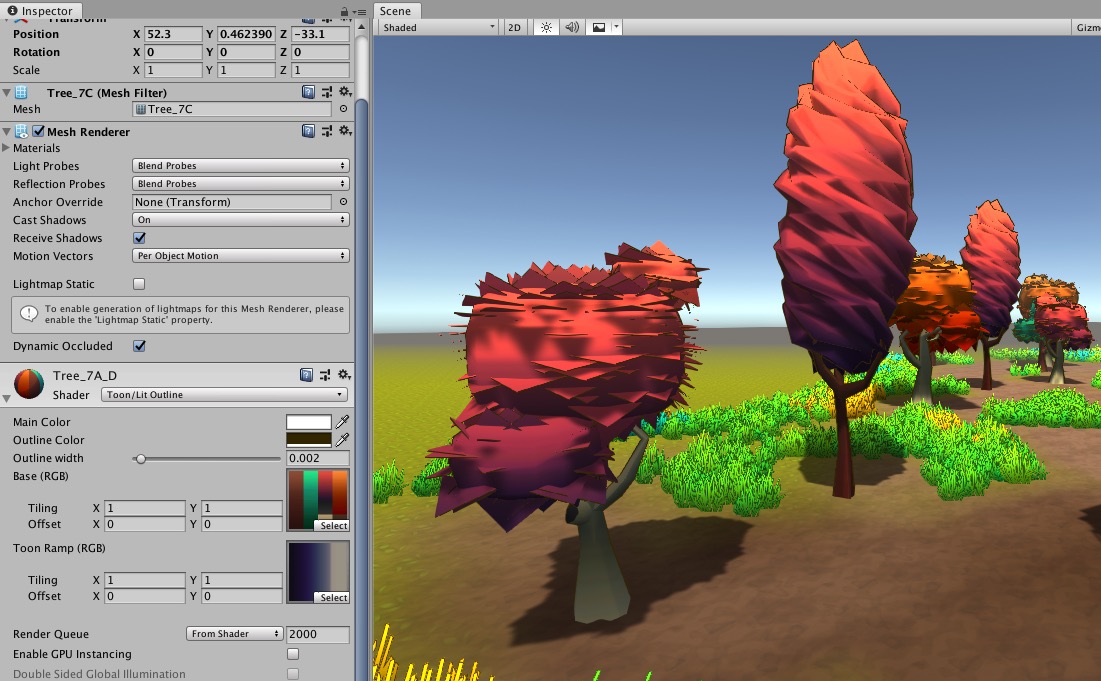Open scene effects dropdown arrow
1101x681 pixels.
616,27
